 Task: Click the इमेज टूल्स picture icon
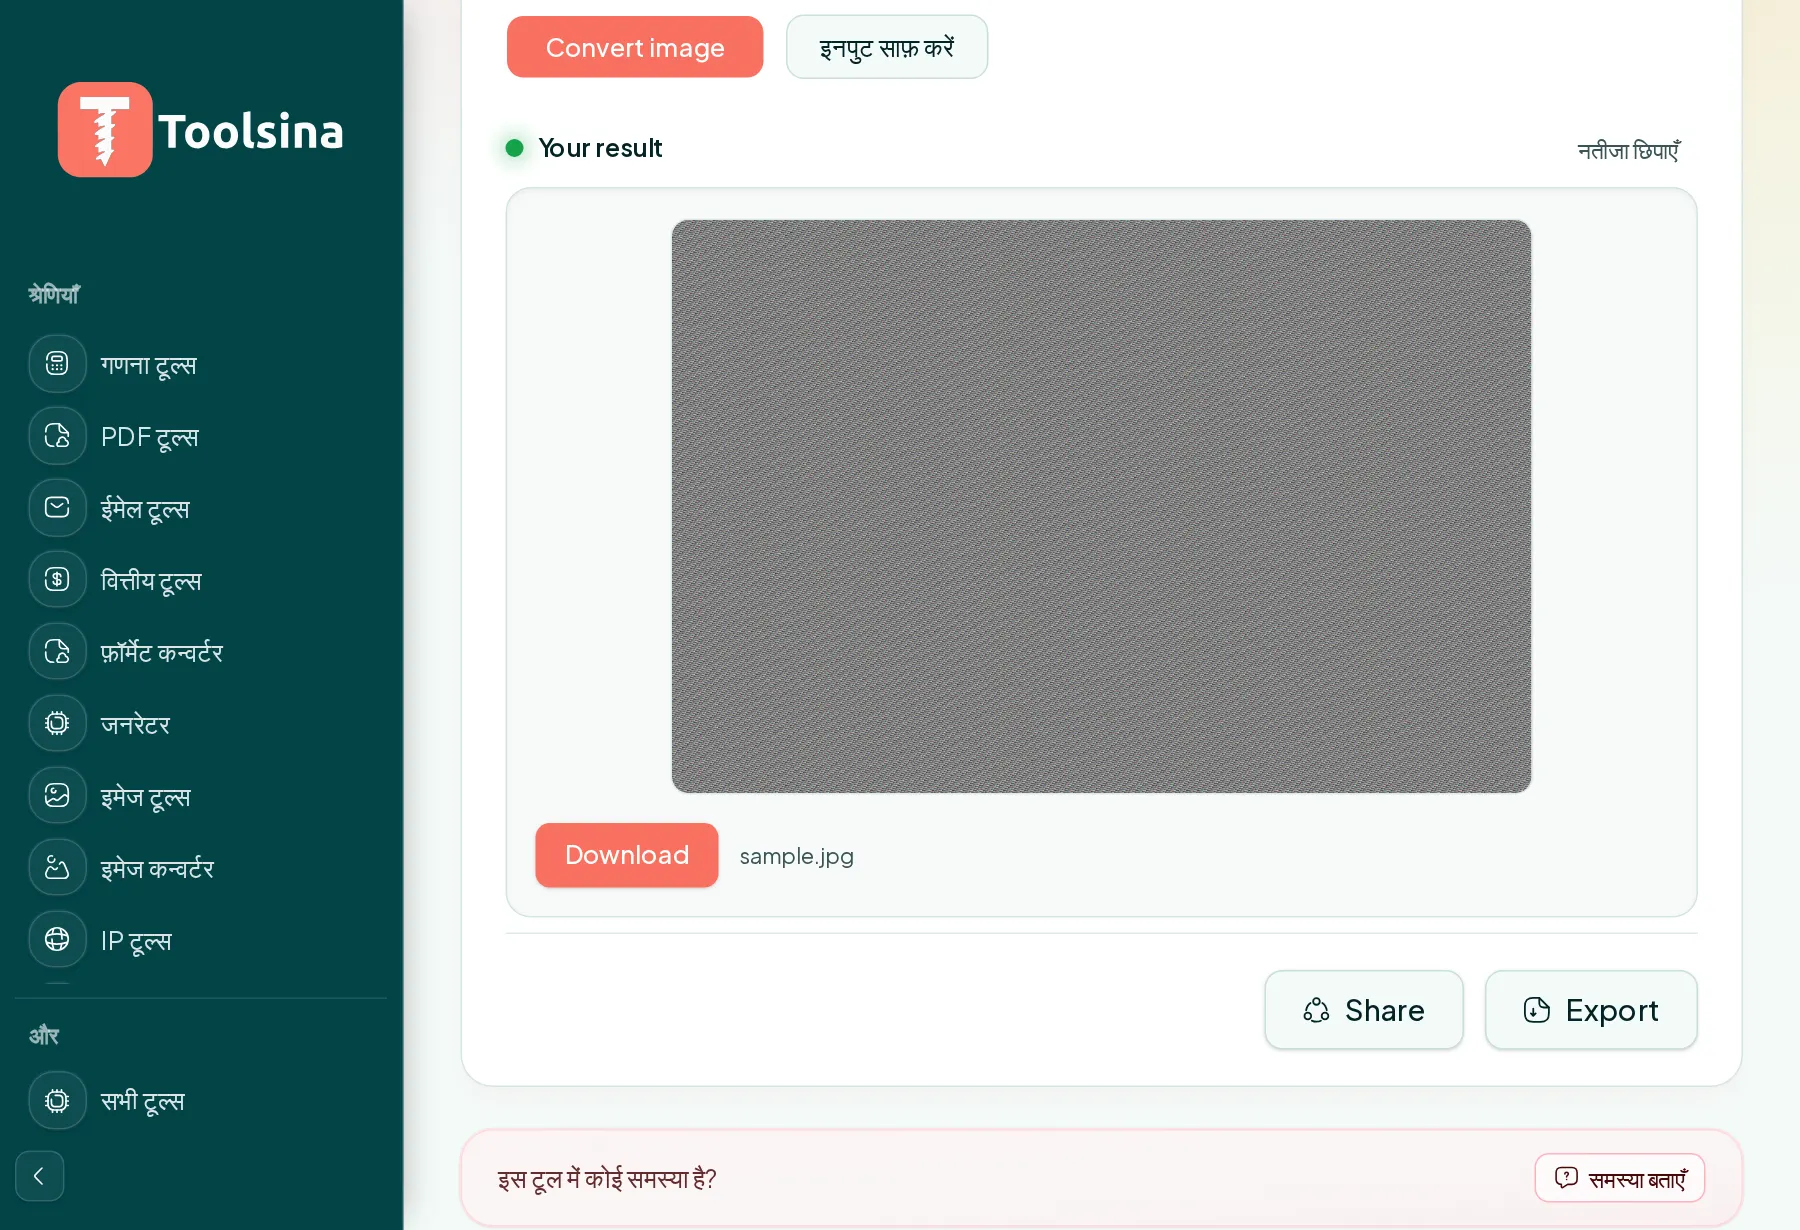click(57, 796)
